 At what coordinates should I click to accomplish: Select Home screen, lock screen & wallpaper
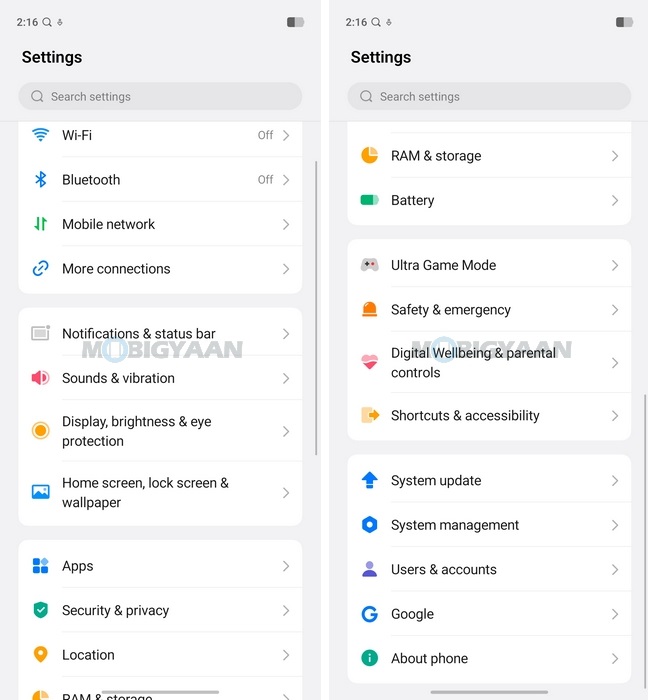pos(145,493)
